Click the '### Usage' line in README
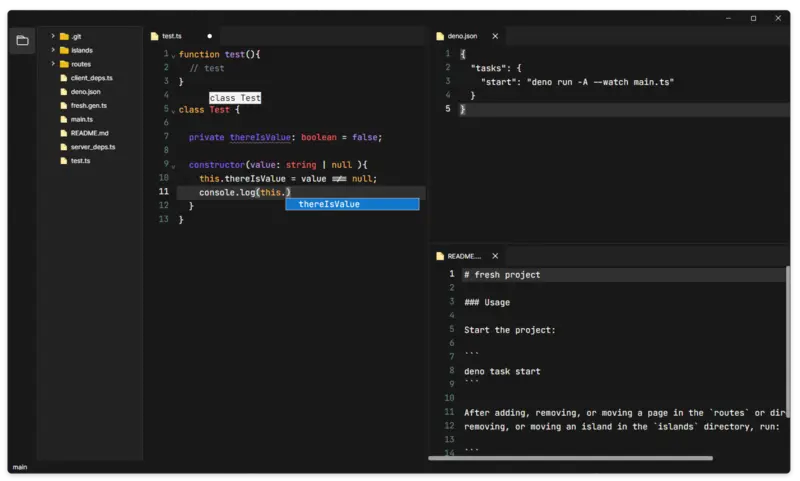800x481 pixels. [x=487, y=302]
